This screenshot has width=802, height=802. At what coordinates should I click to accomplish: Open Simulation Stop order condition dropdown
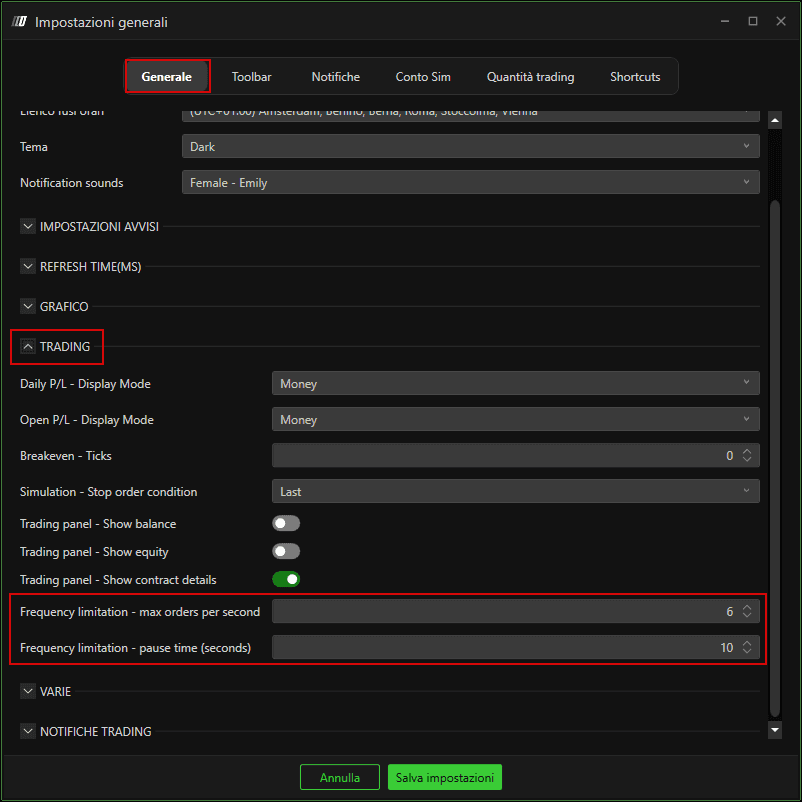coord(516,492)
